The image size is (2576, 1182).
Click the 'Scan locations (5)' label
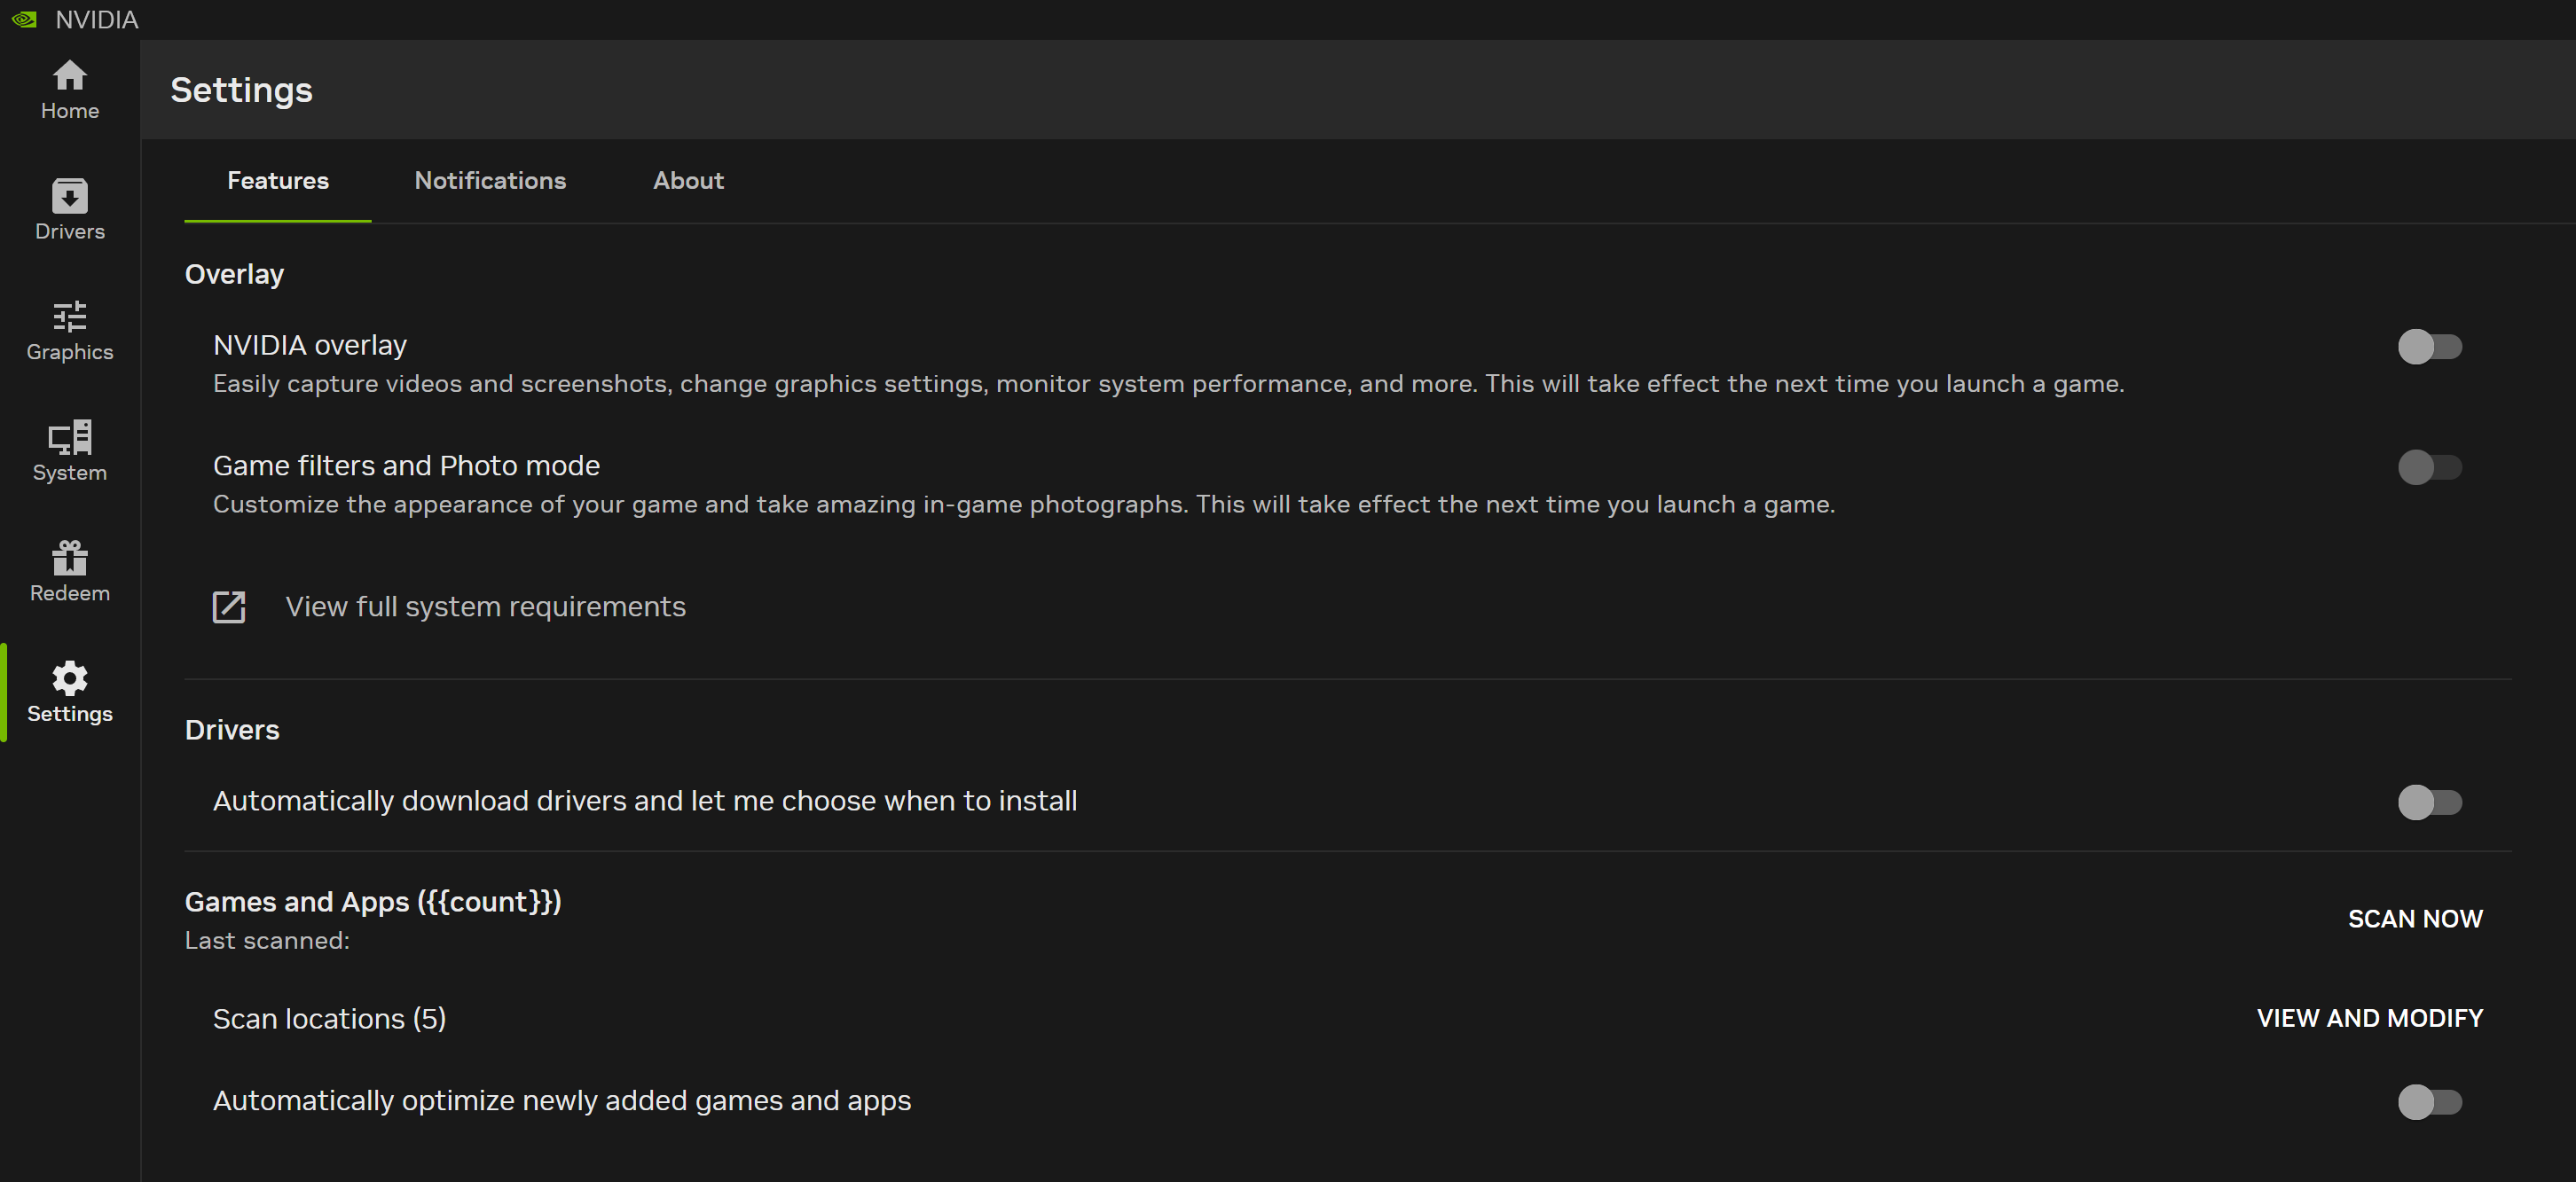pyautogui.click(x=329, y=1019)
